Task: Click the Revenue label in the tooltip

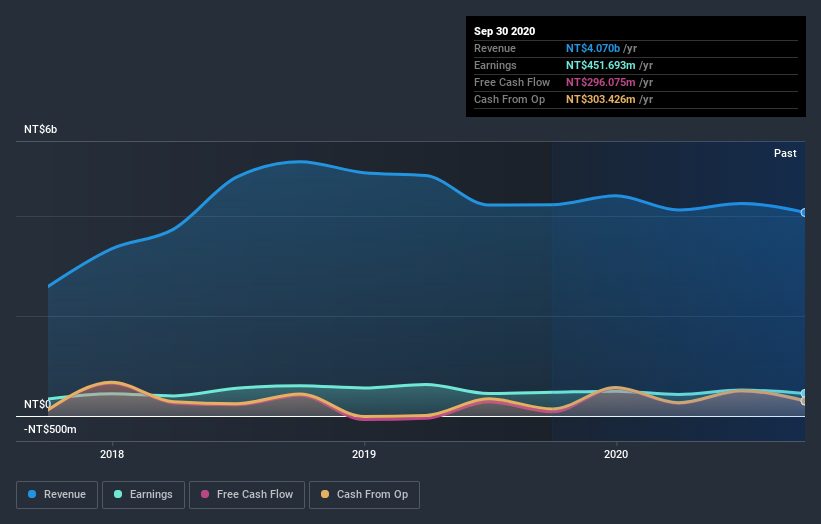Action: coord(495,48)
